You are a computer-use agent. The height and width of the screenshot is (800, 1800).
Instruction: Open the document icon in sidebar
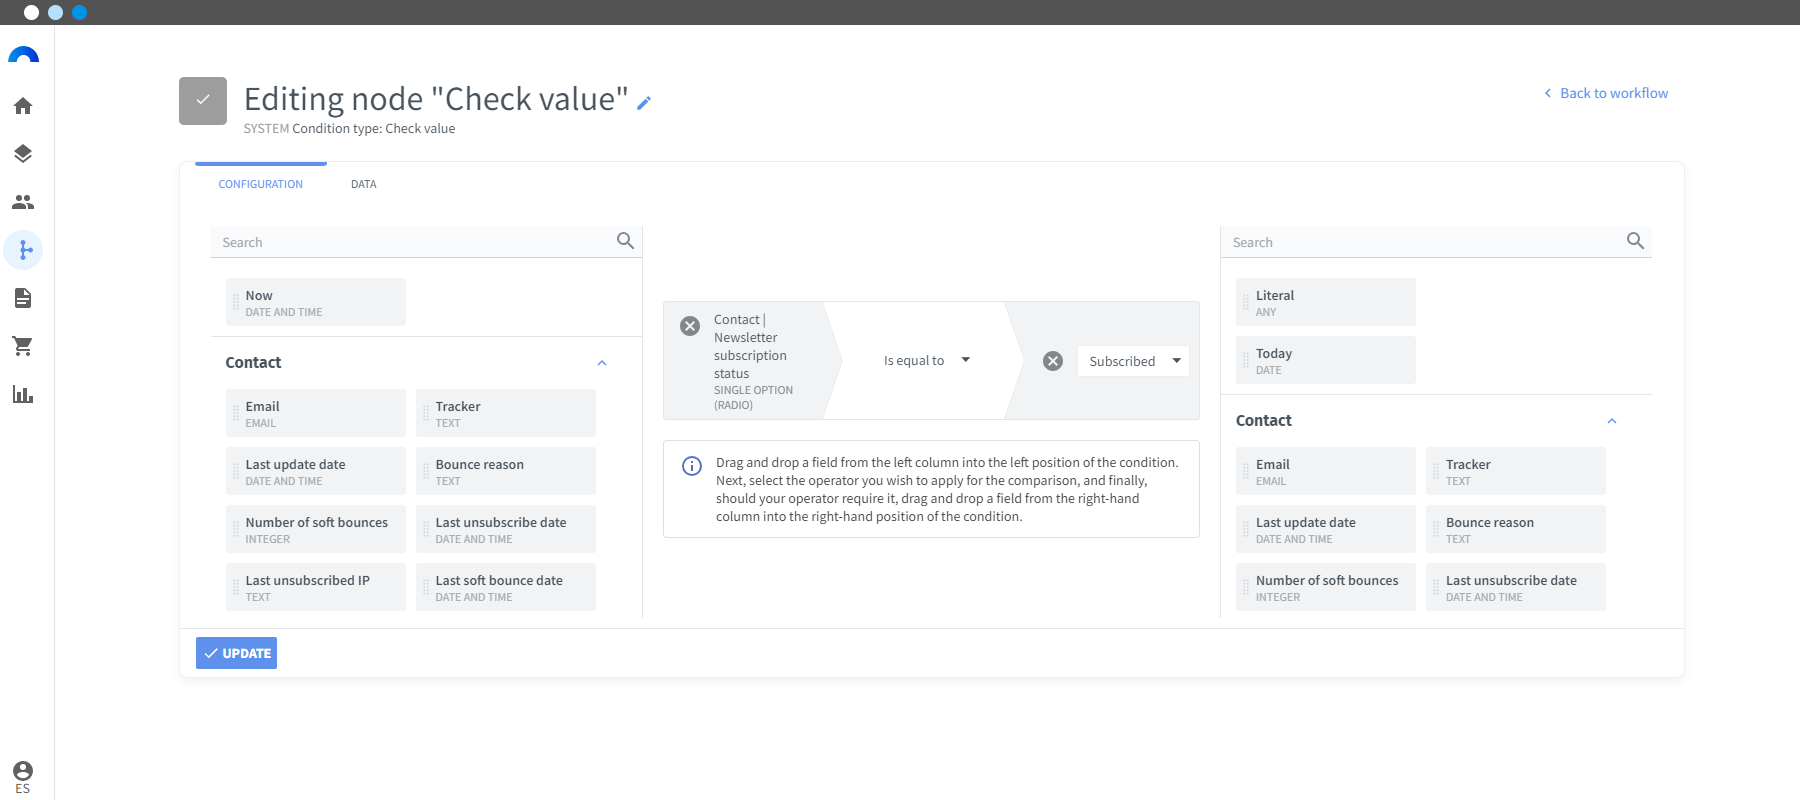point(23,298)
